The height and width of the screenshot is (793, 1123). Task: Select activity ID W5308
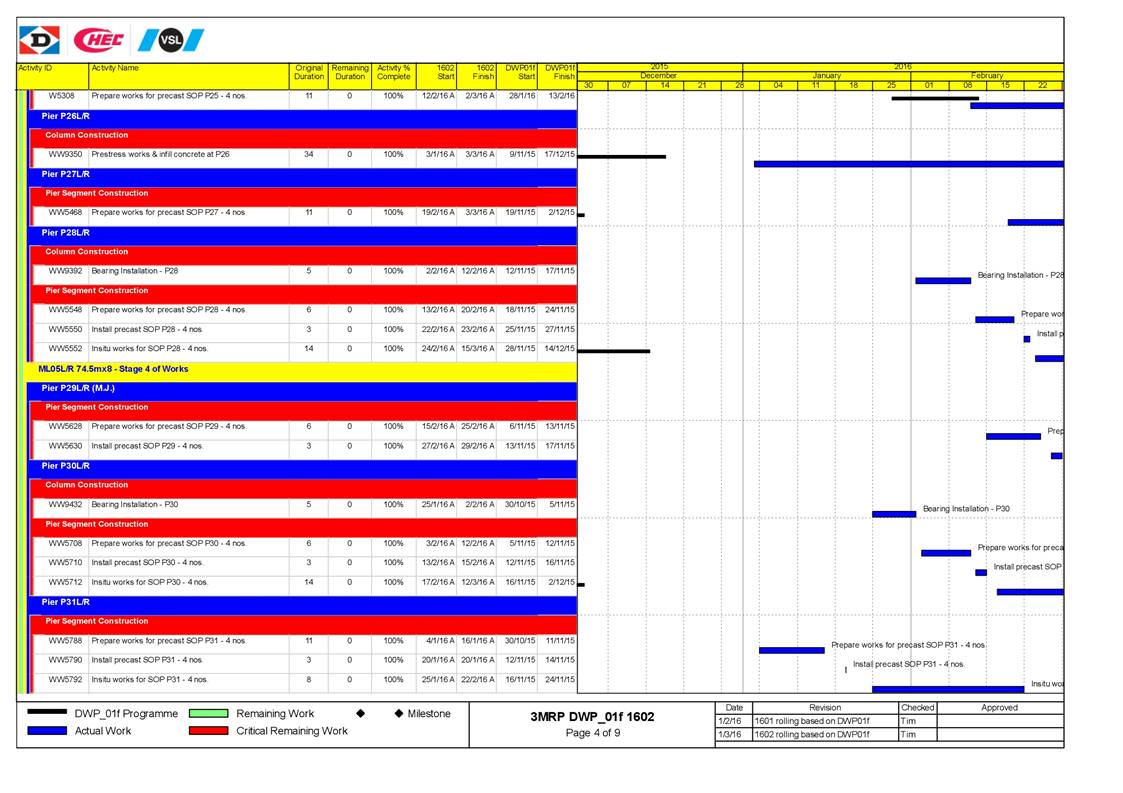click(62, 95)
